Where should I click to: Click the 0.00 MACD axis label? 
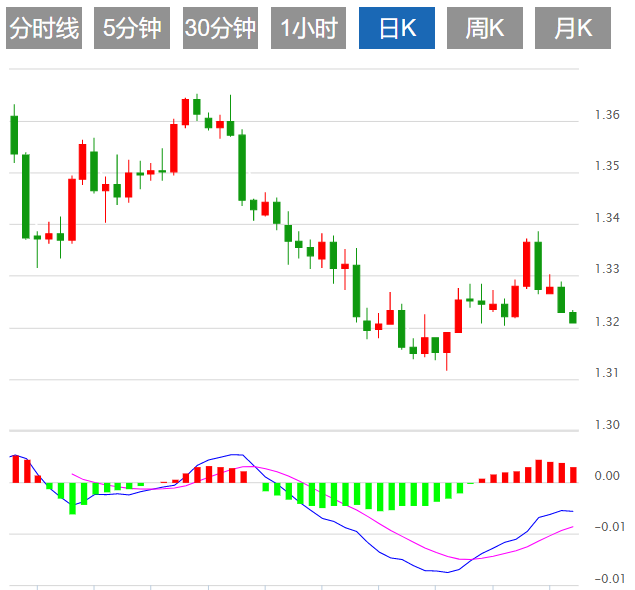[x=607, y=475]
